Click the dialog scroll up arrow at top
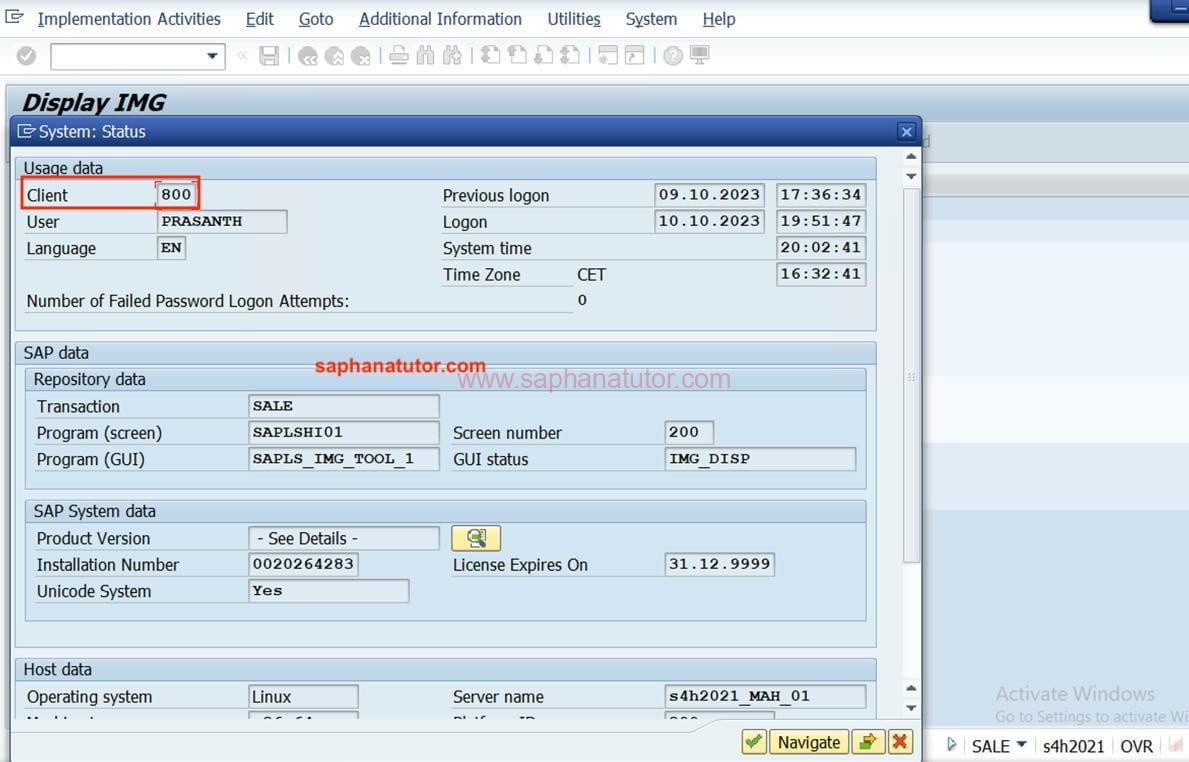The image size is (1189, 762). [911, 156]
